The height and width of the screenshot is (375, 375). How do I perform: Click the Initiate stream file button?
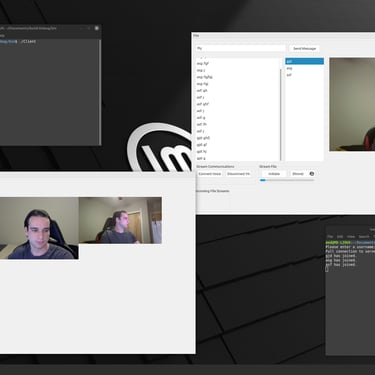point(274,174)
